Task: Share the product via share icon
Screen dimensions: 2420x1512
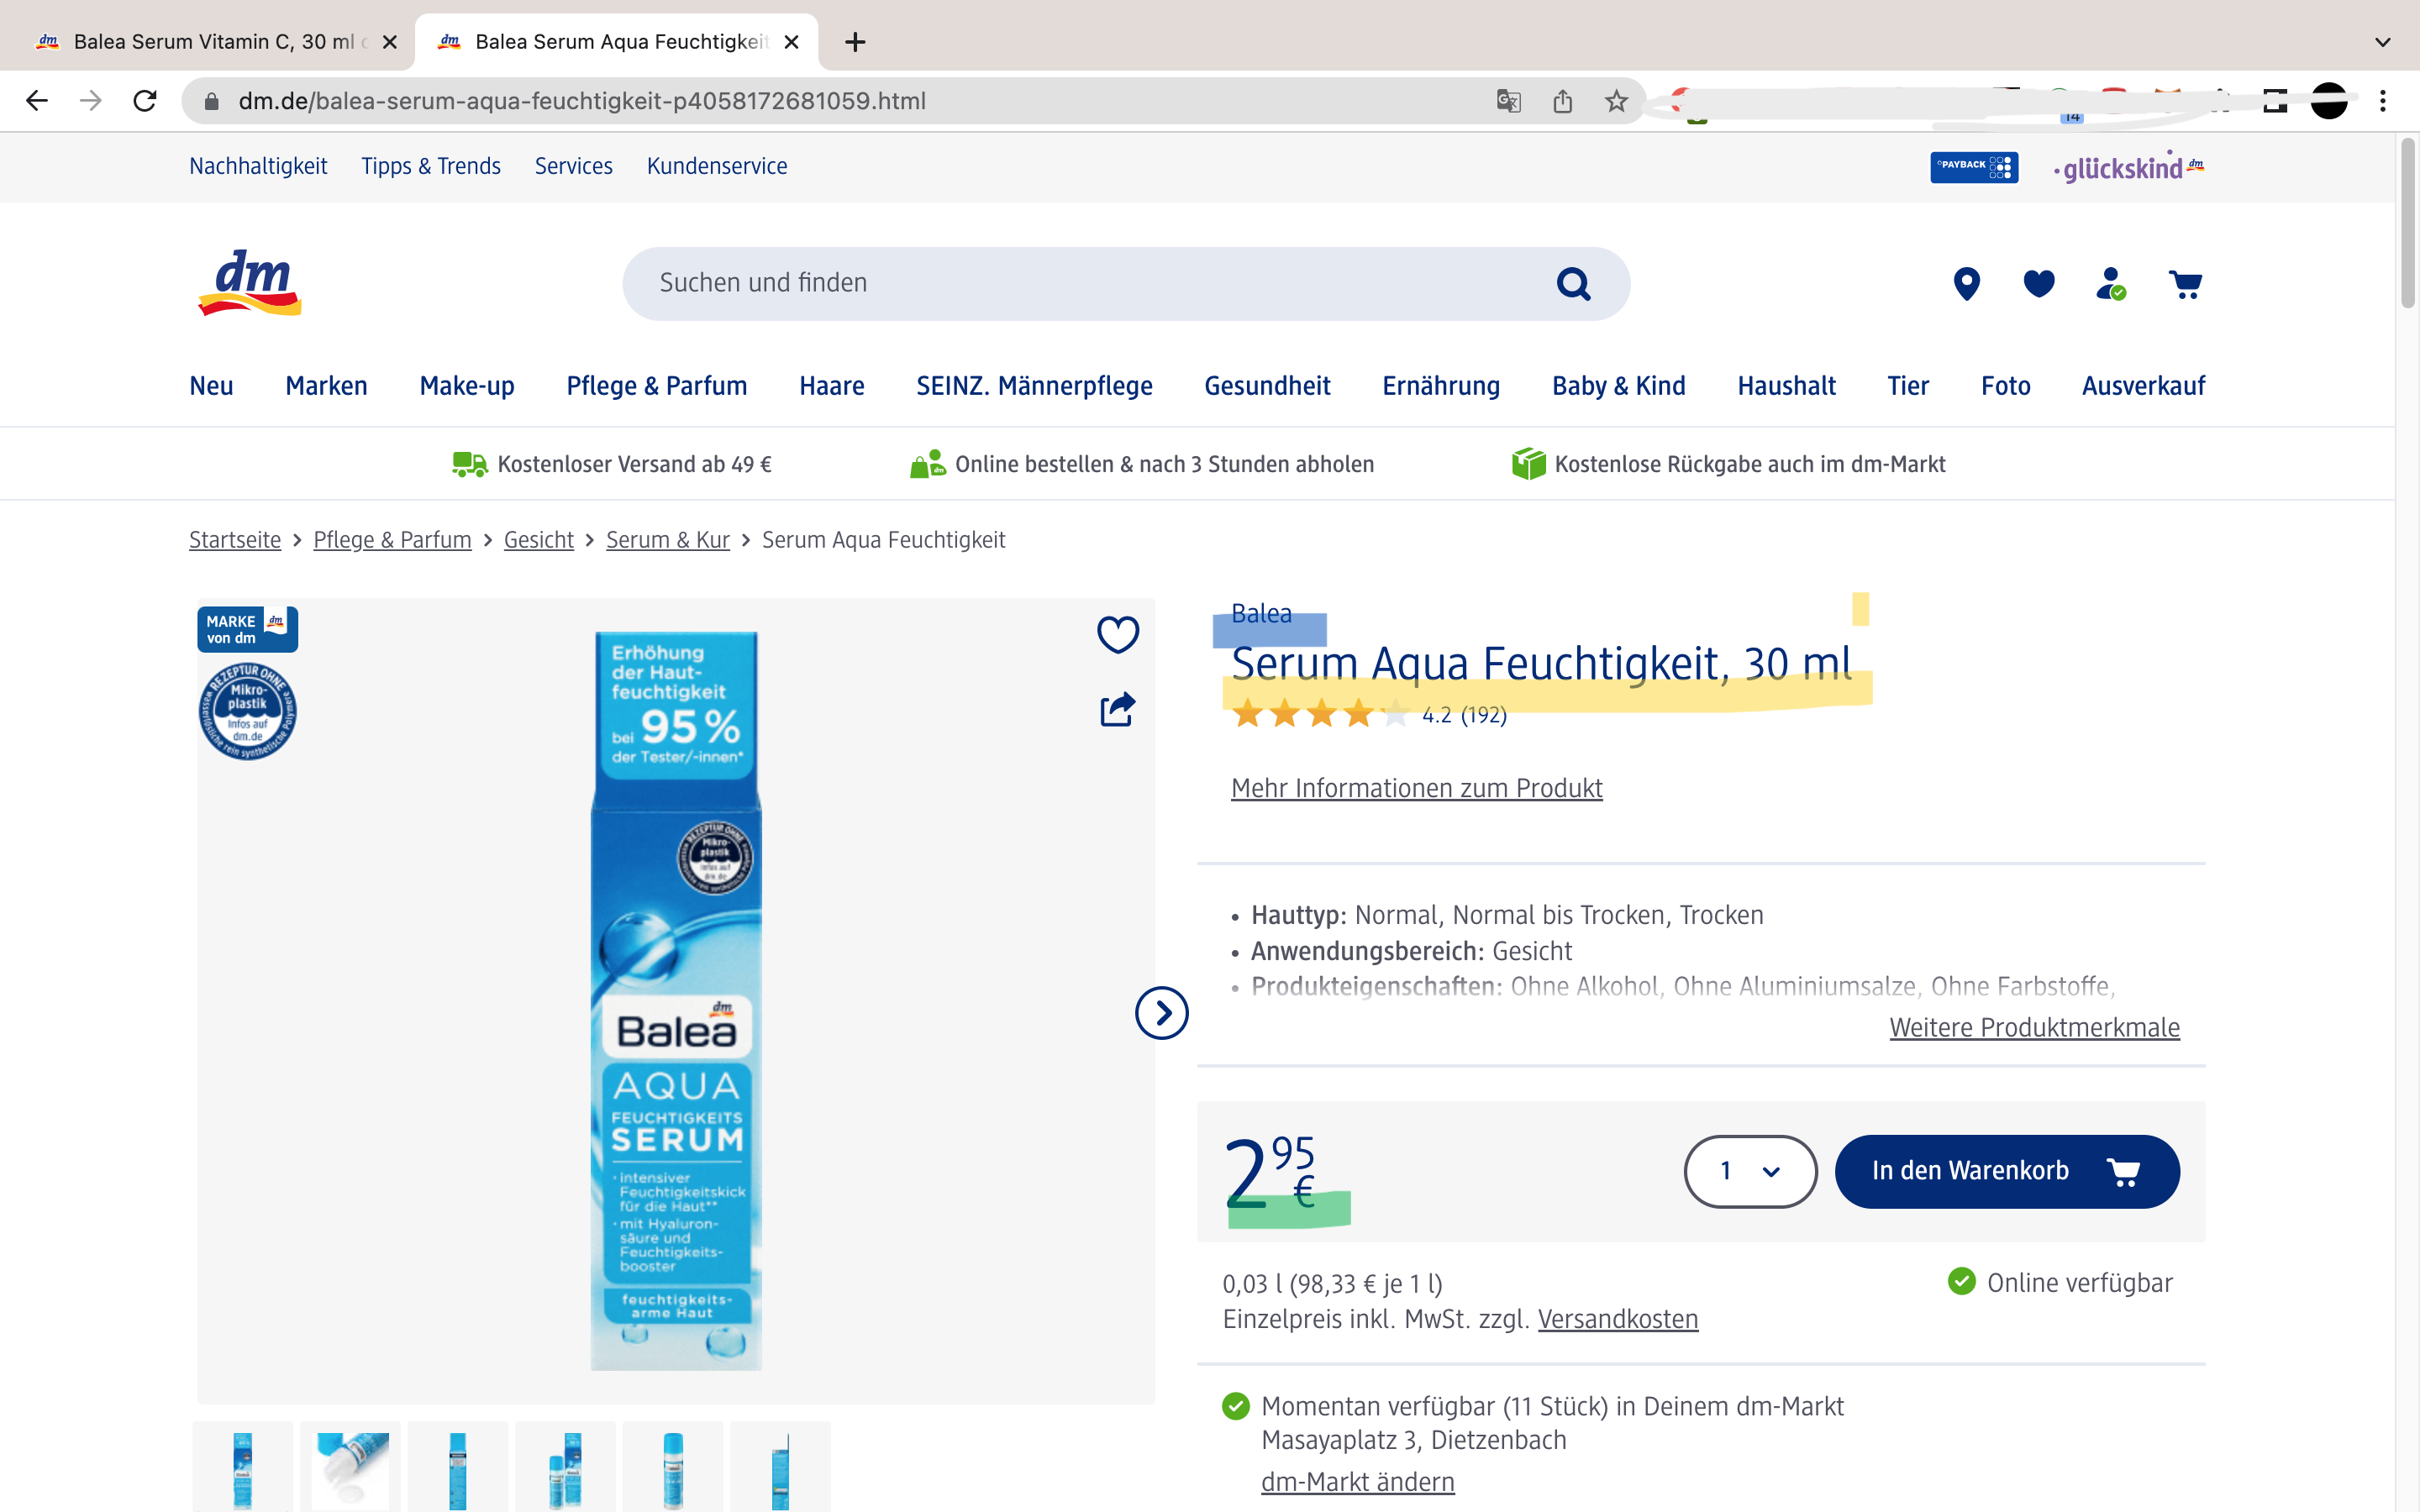Action: (x=1117, y=709)
